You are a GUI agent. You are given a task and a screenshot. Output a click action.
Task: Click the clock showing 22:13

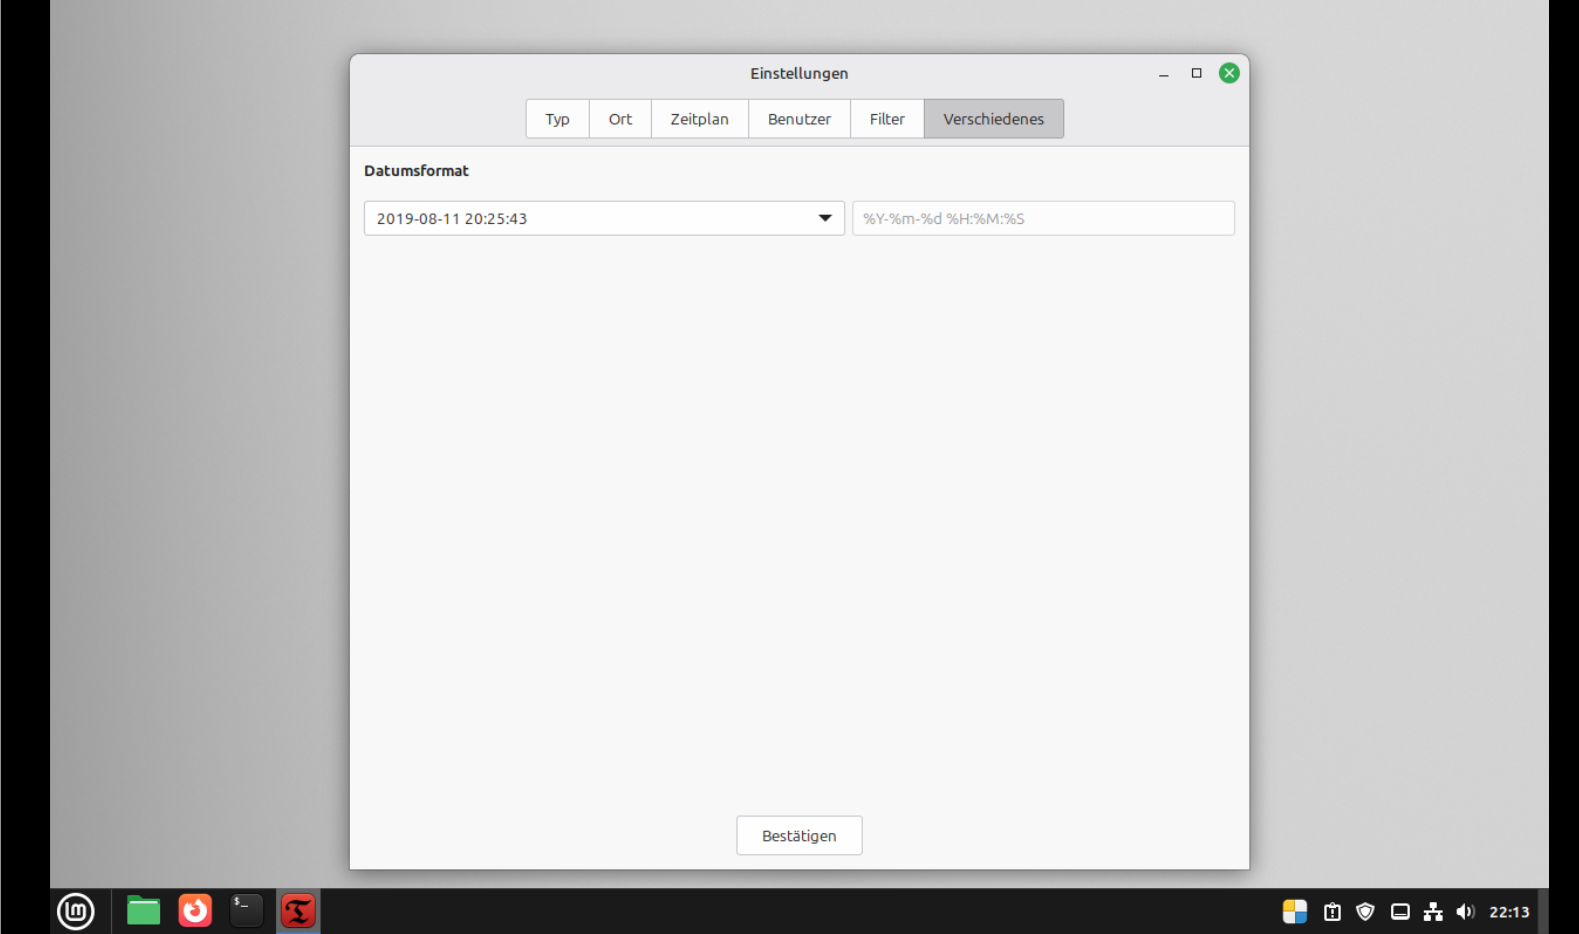1509,911
